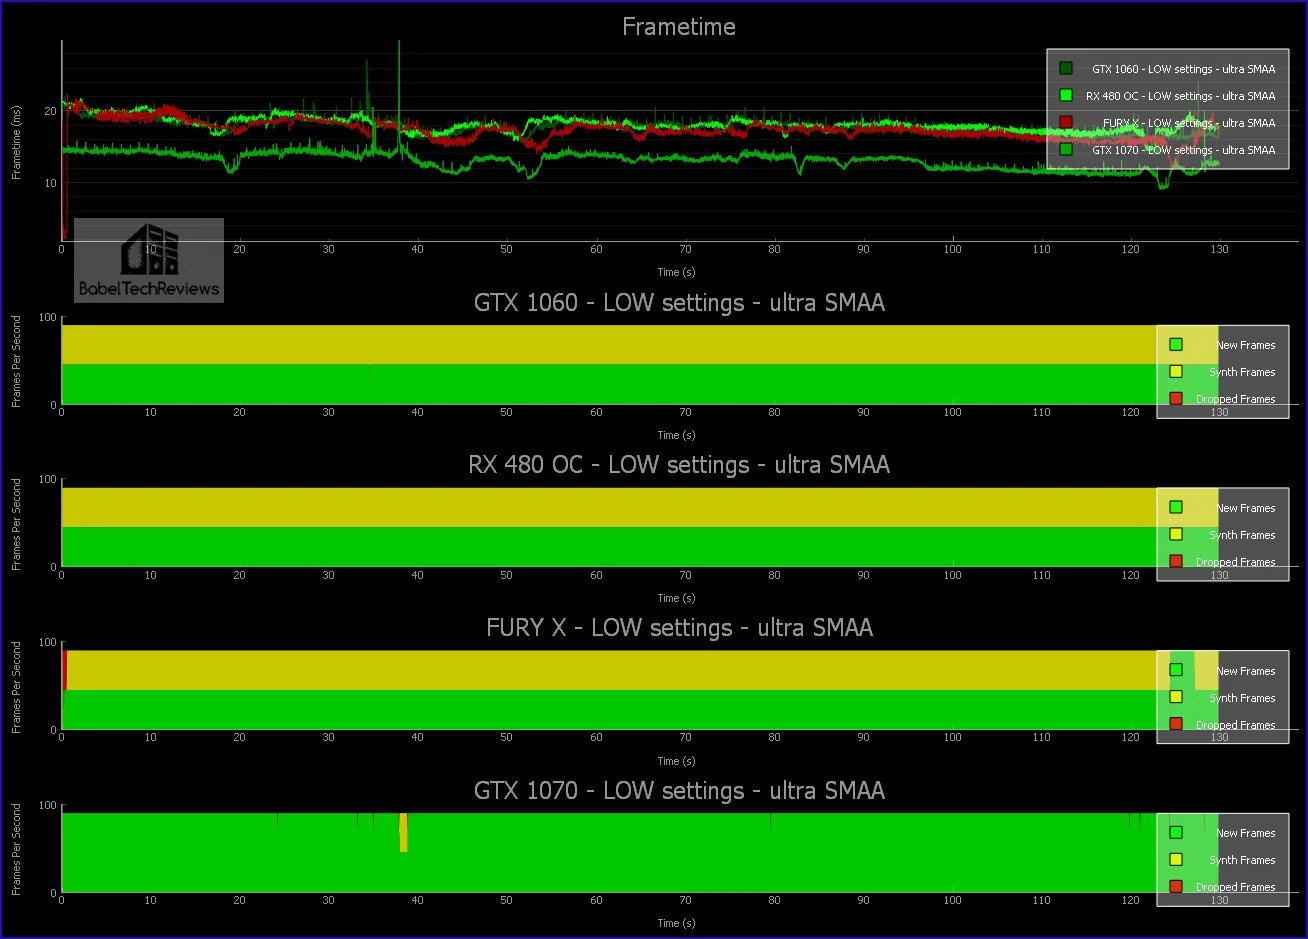Click the 'RX 480 OC - LOW settings - ultra SMAA' heading
Viewport: 1308px width, 939px height.
pyautogui.click(x=679, y=465)
